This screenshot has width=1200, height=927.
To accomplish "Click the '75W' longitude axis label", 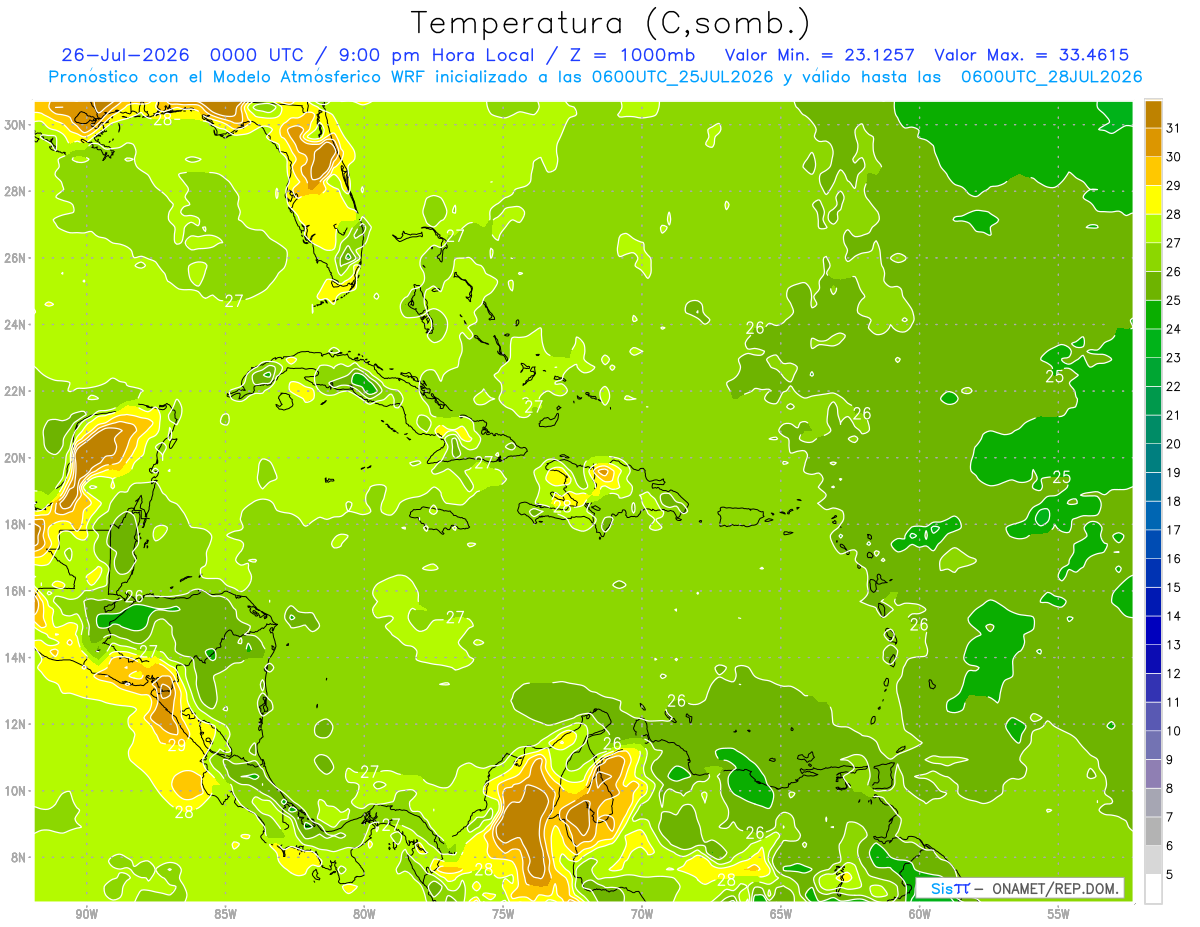I will click(503, 913).
